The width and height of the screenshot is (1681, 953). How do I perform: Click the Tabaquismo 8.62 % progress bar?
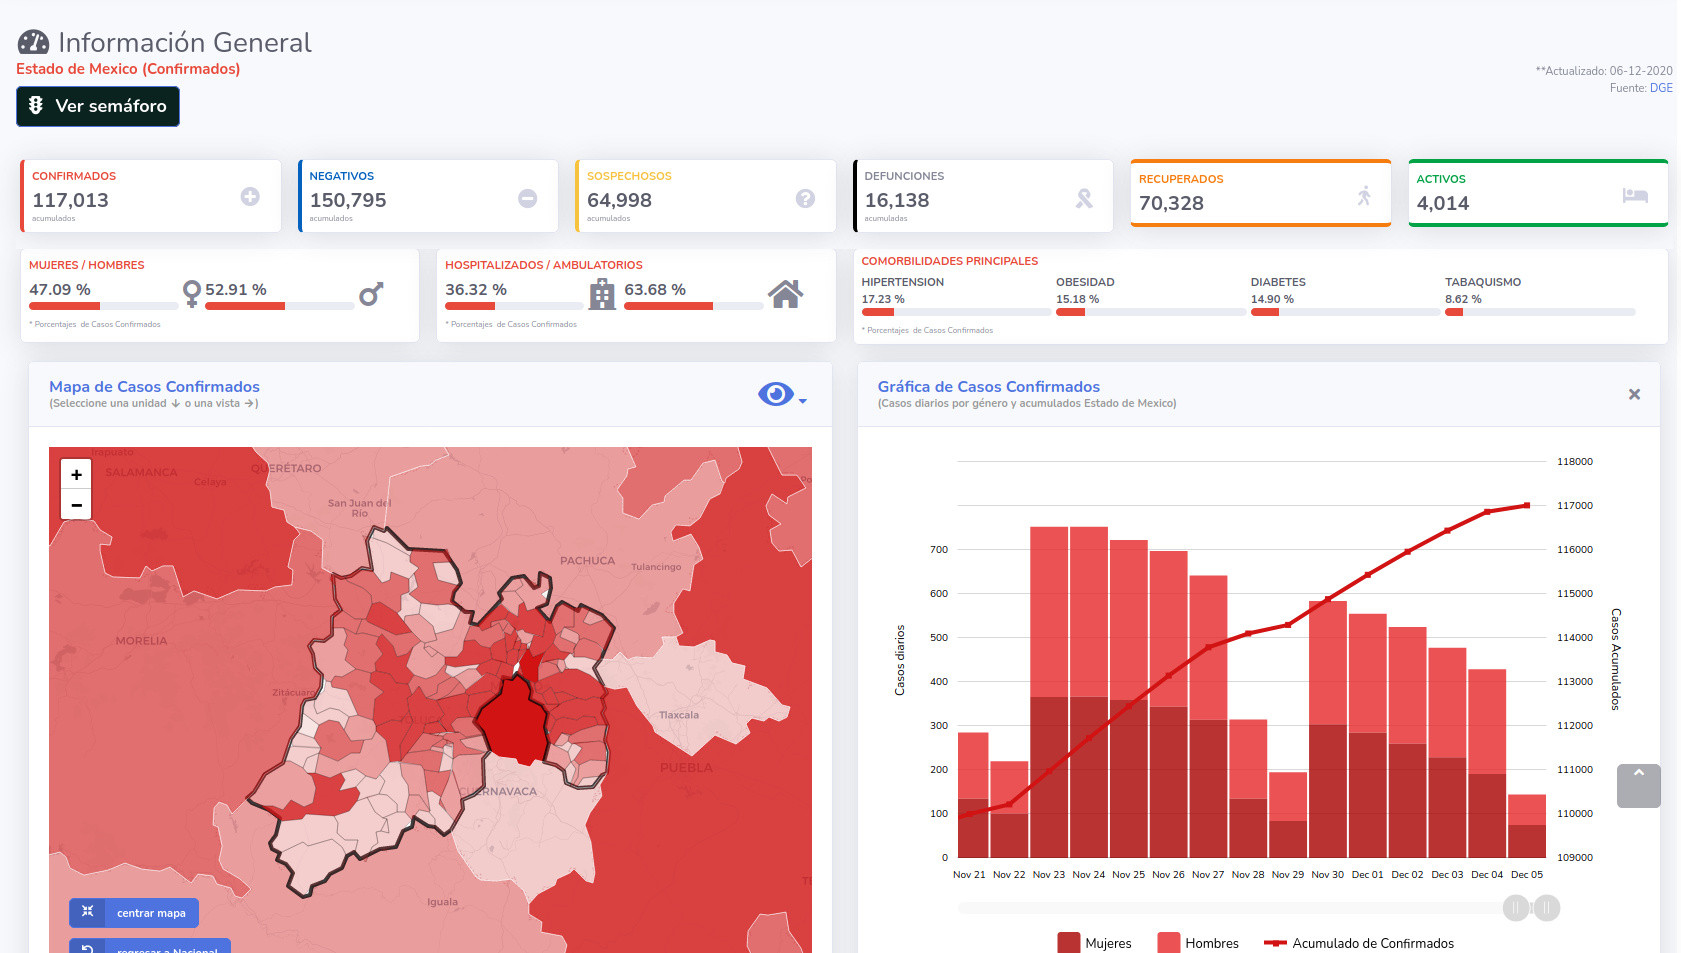1540,312
